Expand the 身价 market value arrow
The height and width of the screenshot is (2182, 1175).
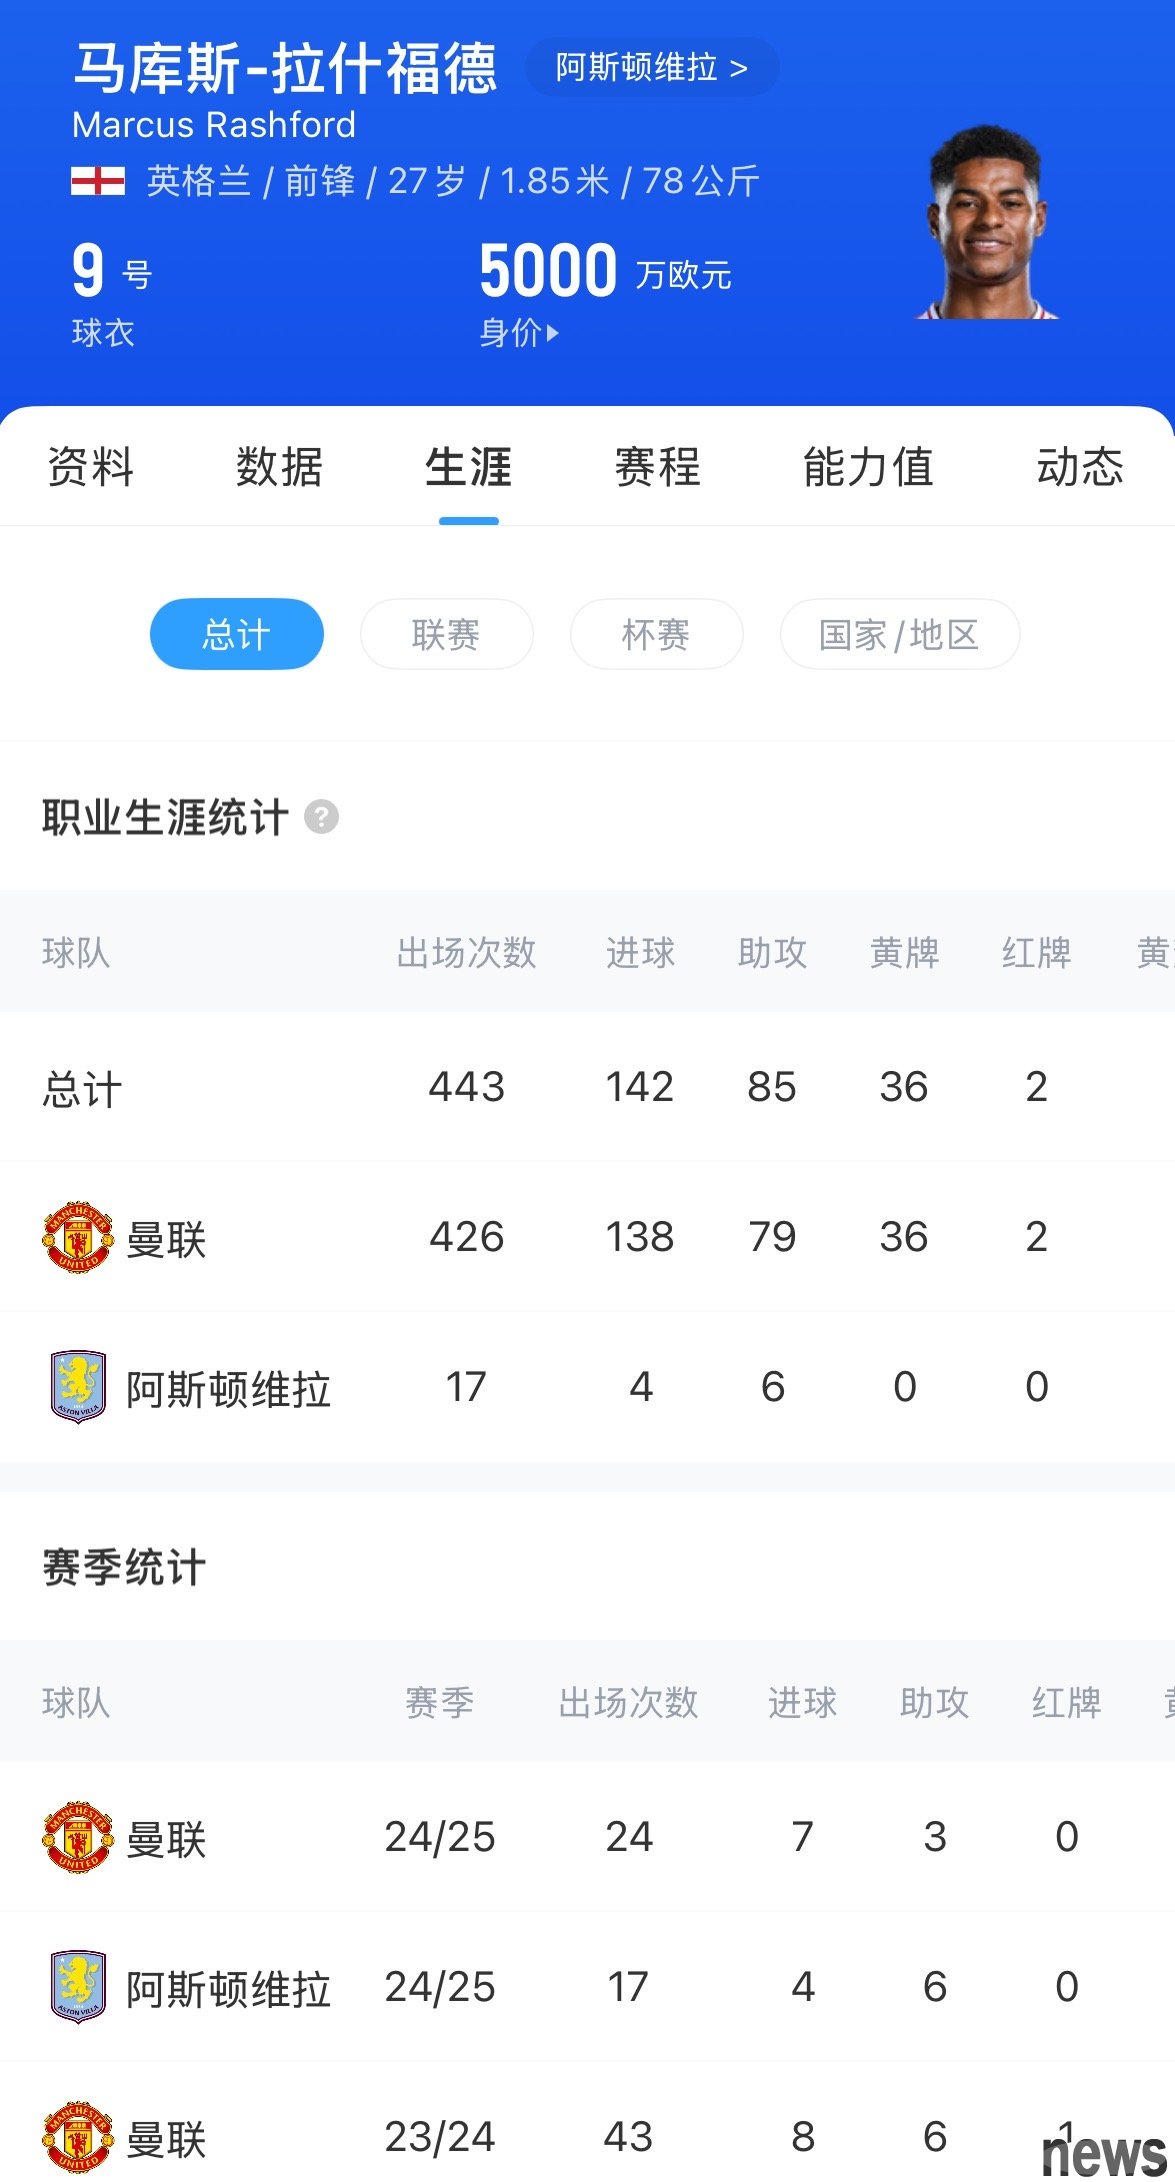(x=553, y=333)
